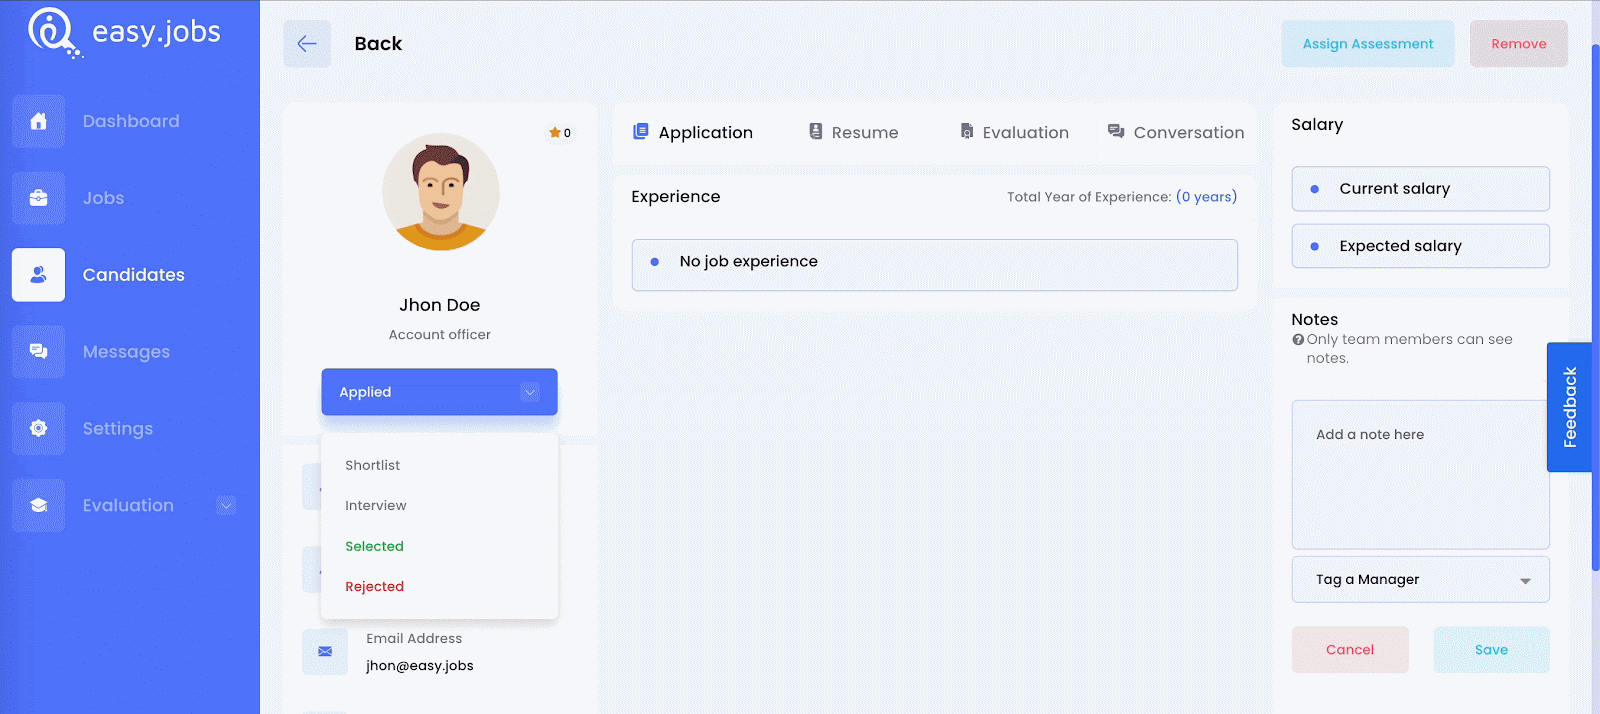This screenshot has width=1600, height=714.
Task: Click the Assign Assessment button
Action: tap(1368, 44)
